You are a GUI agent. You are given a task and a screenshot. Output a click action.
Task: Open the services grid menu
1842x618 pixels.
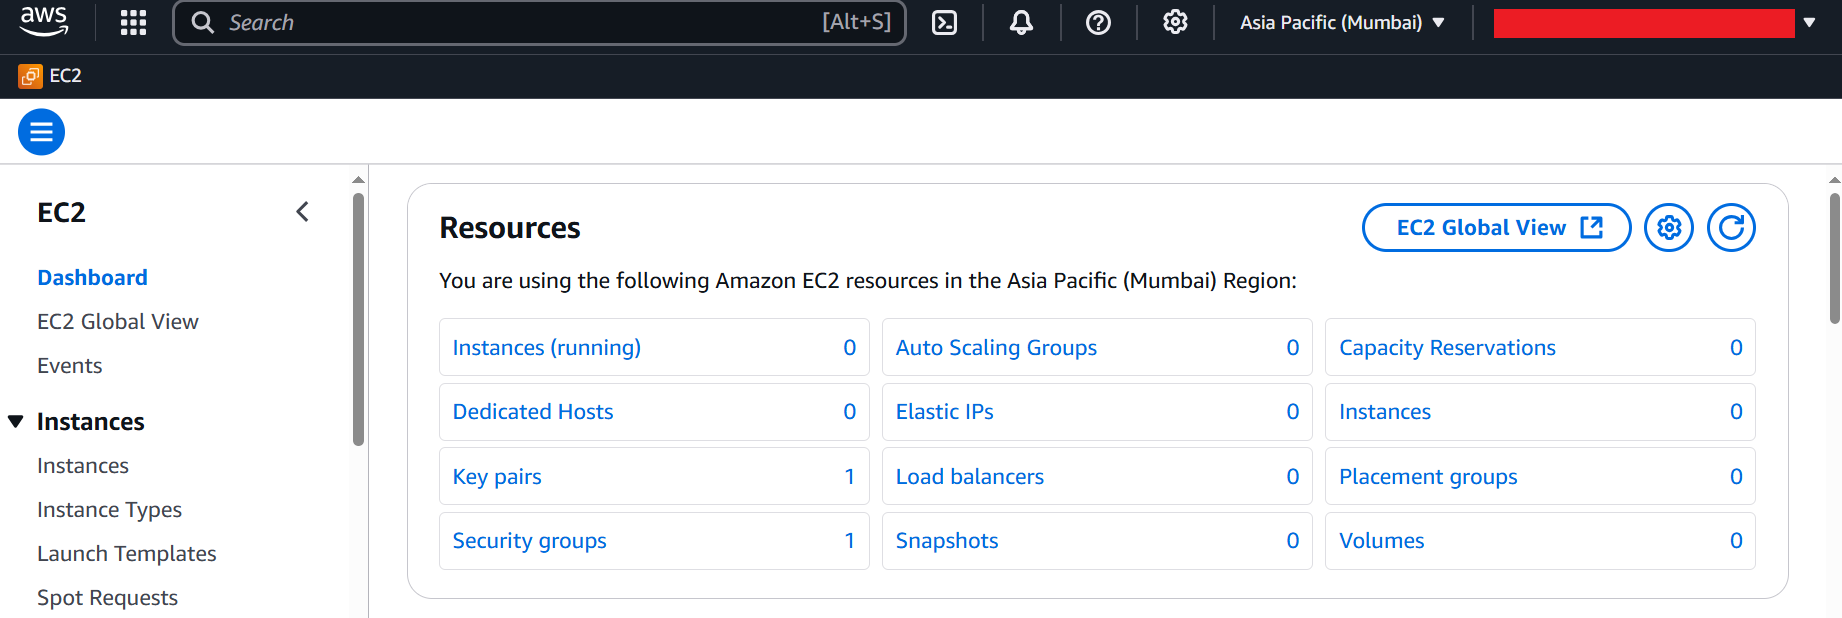(133, 22)
